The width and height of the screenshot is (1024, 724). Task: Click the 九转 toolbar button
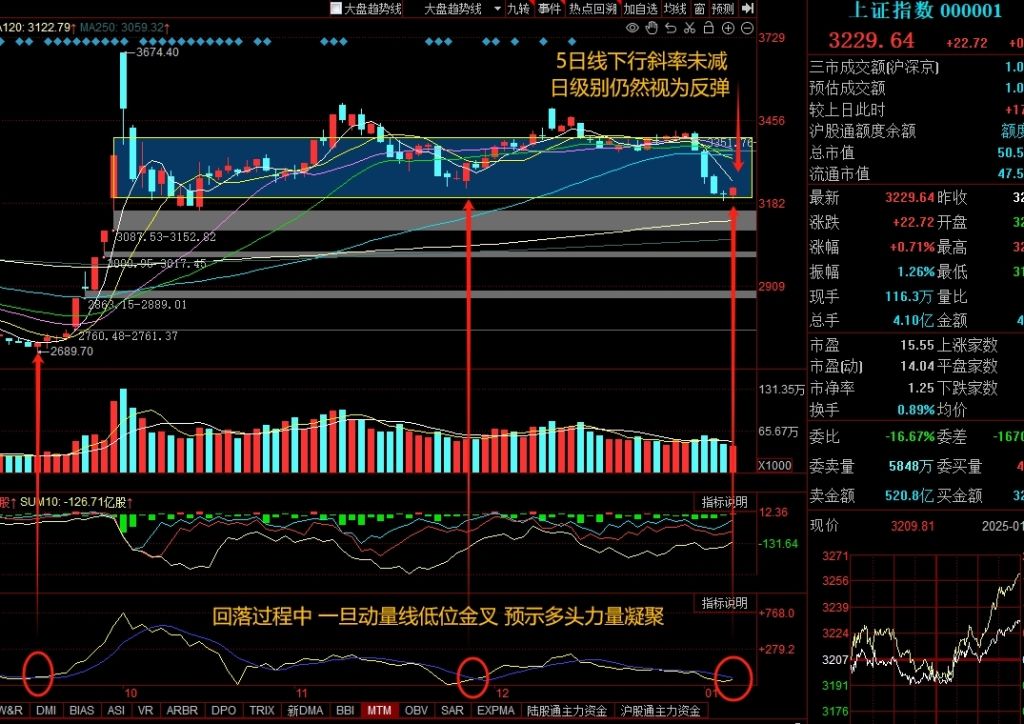[x=519, y=8]
